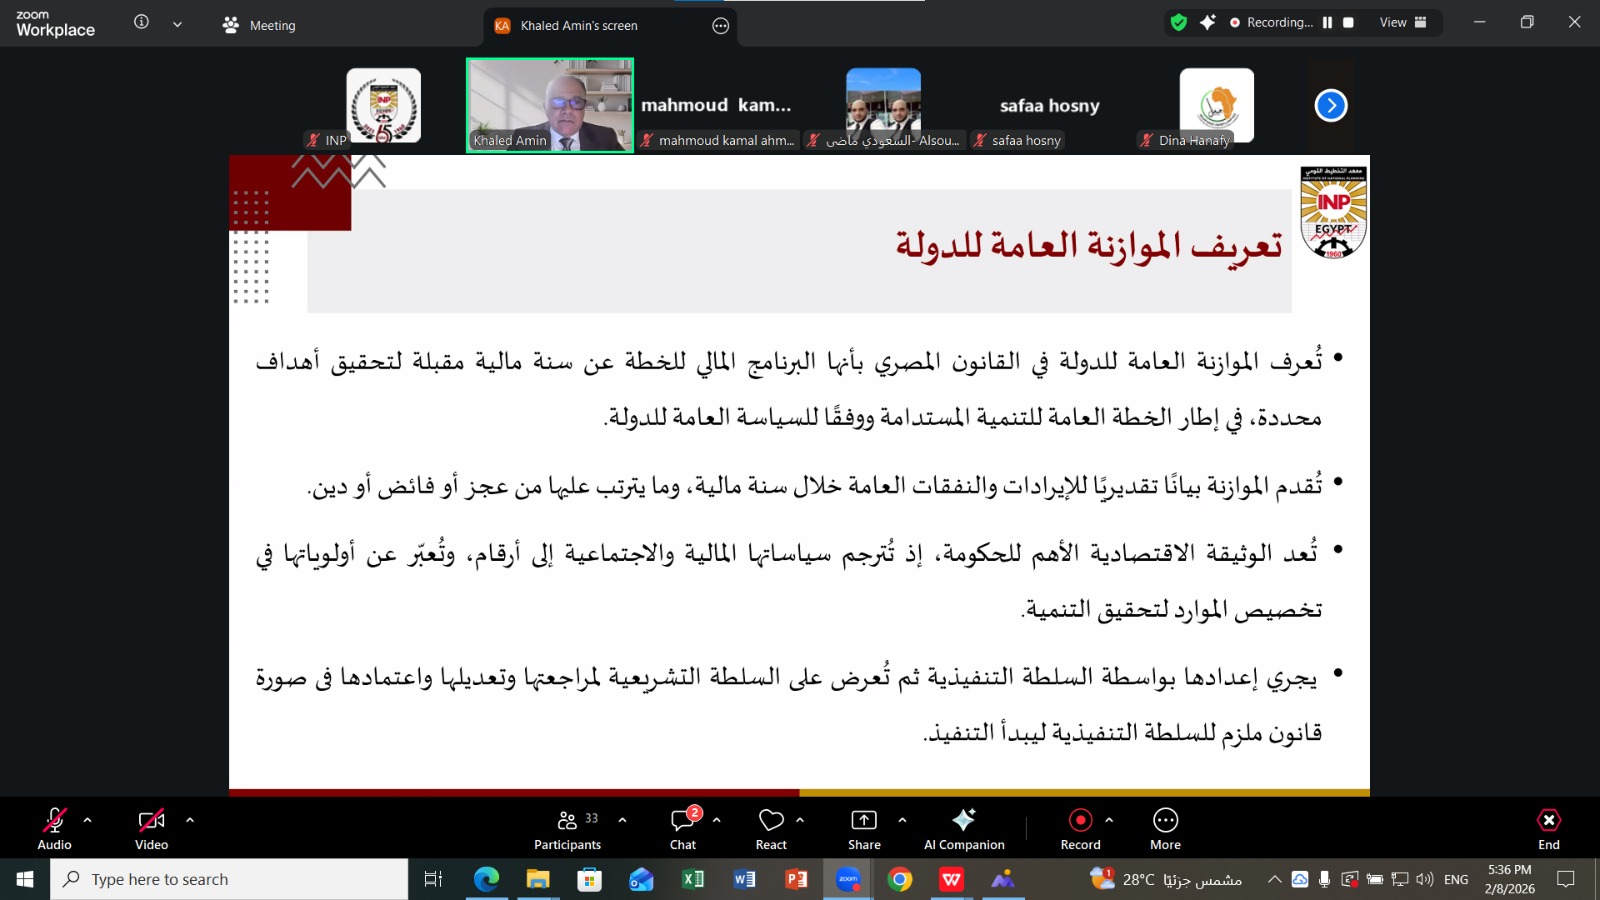The image size is (1600, 900).
Task: Click the encryption shield icon
Action: [1179, 22]
